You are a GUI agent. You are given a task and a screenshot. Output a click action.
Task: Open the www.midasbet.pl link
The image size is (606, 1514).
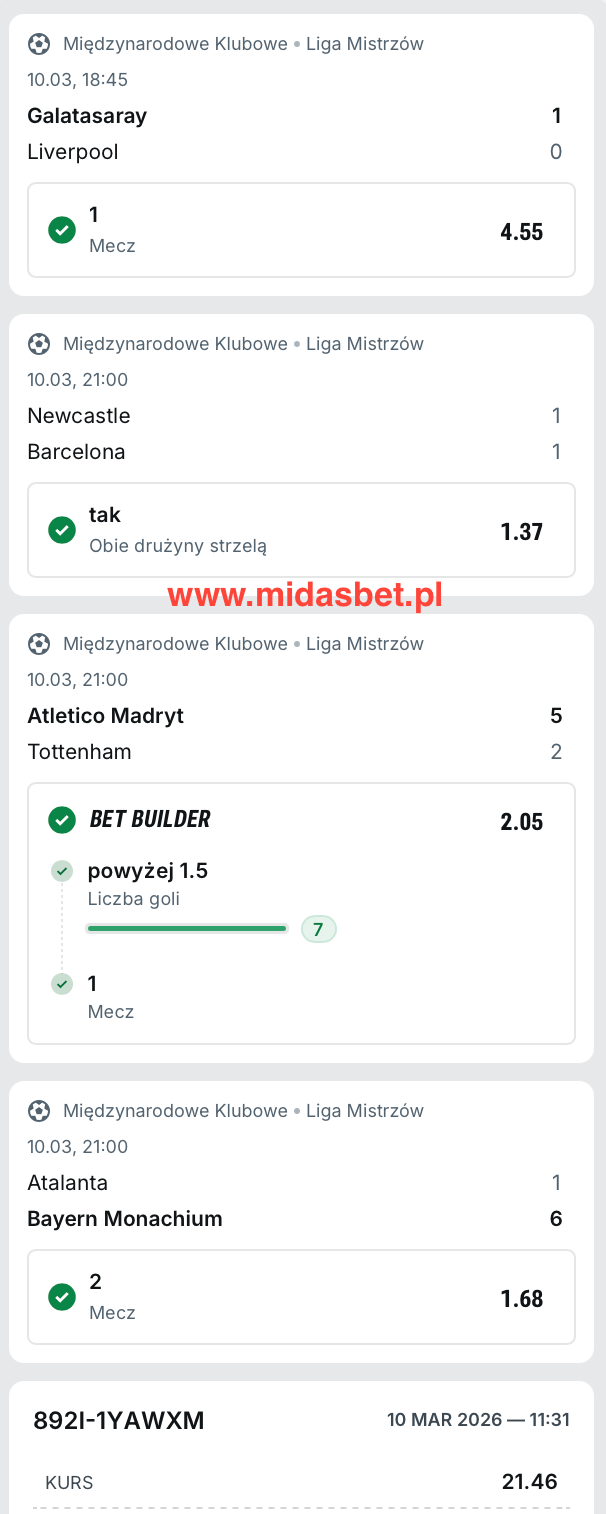pos(305,596)
